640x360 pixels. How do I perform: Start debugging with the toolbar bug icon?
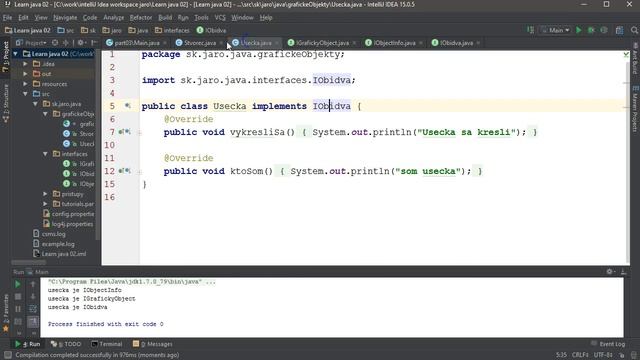coord(591,30)
